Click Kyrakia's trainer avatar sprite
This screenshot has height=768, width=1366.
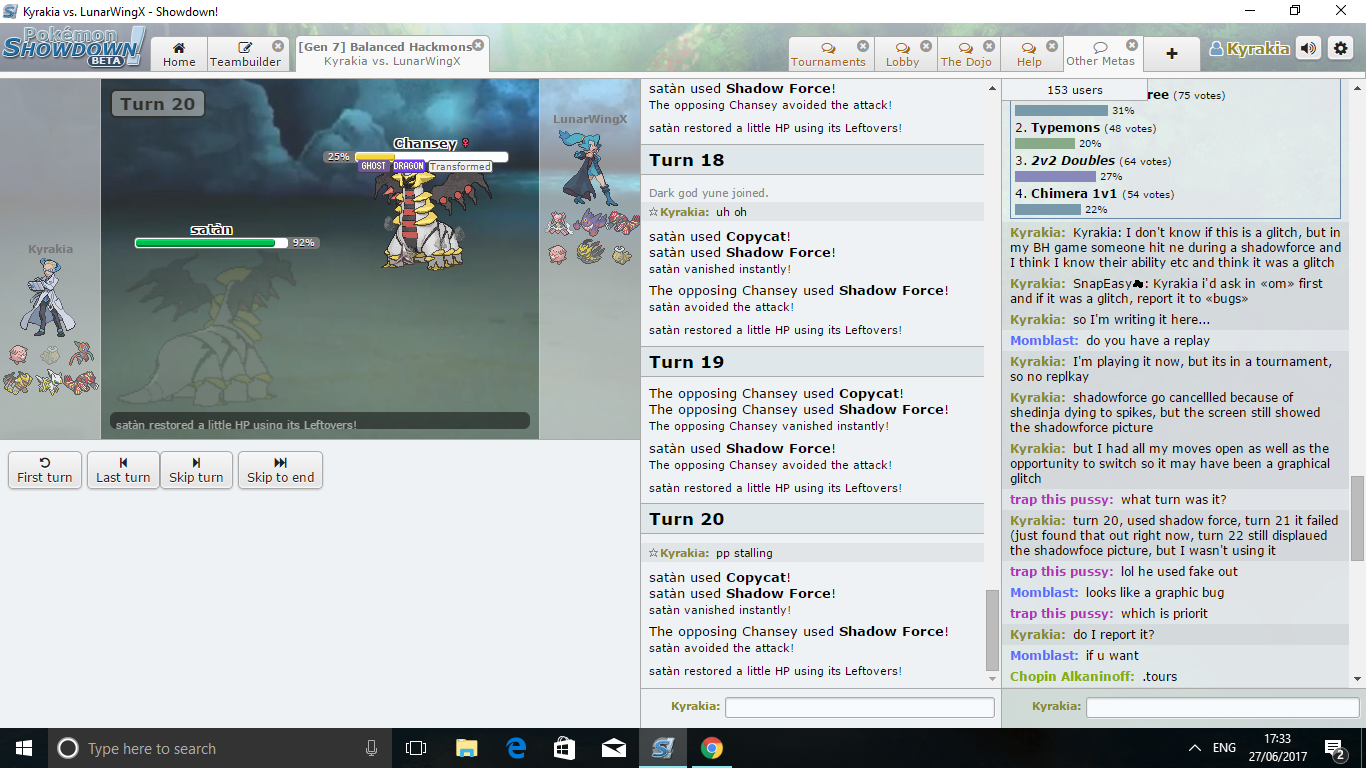click(49, 297)
